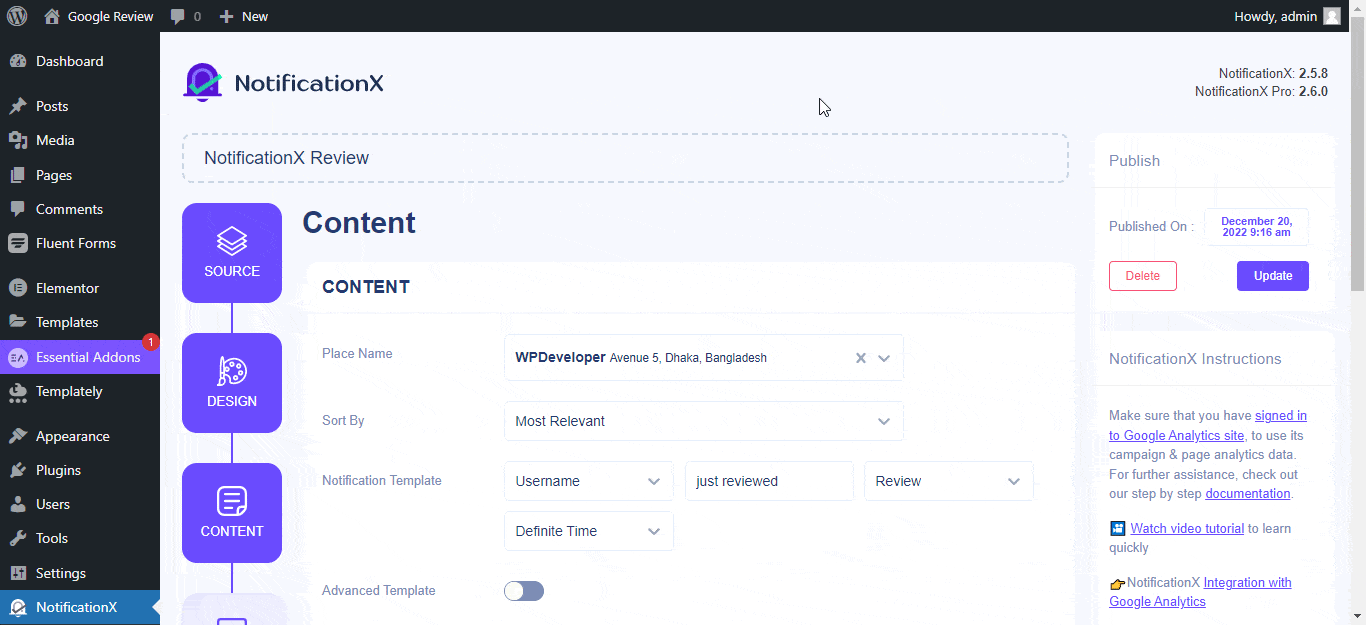Expand the Place Name dropdown arrow
1366x625 pixels.
[884, 358]
